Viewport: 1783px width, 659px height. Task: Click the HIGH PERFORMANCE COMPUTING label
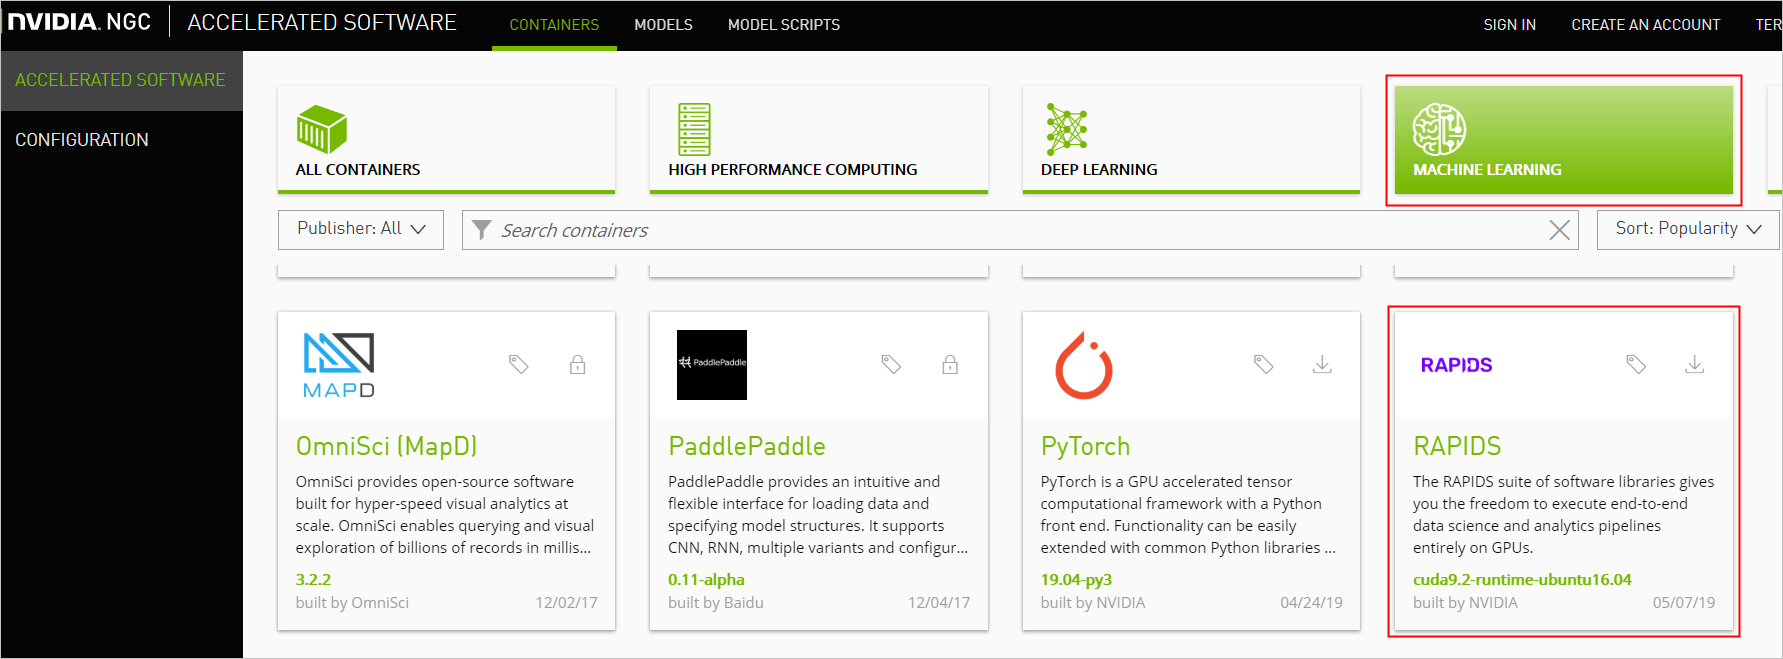[x=793, y=170]
